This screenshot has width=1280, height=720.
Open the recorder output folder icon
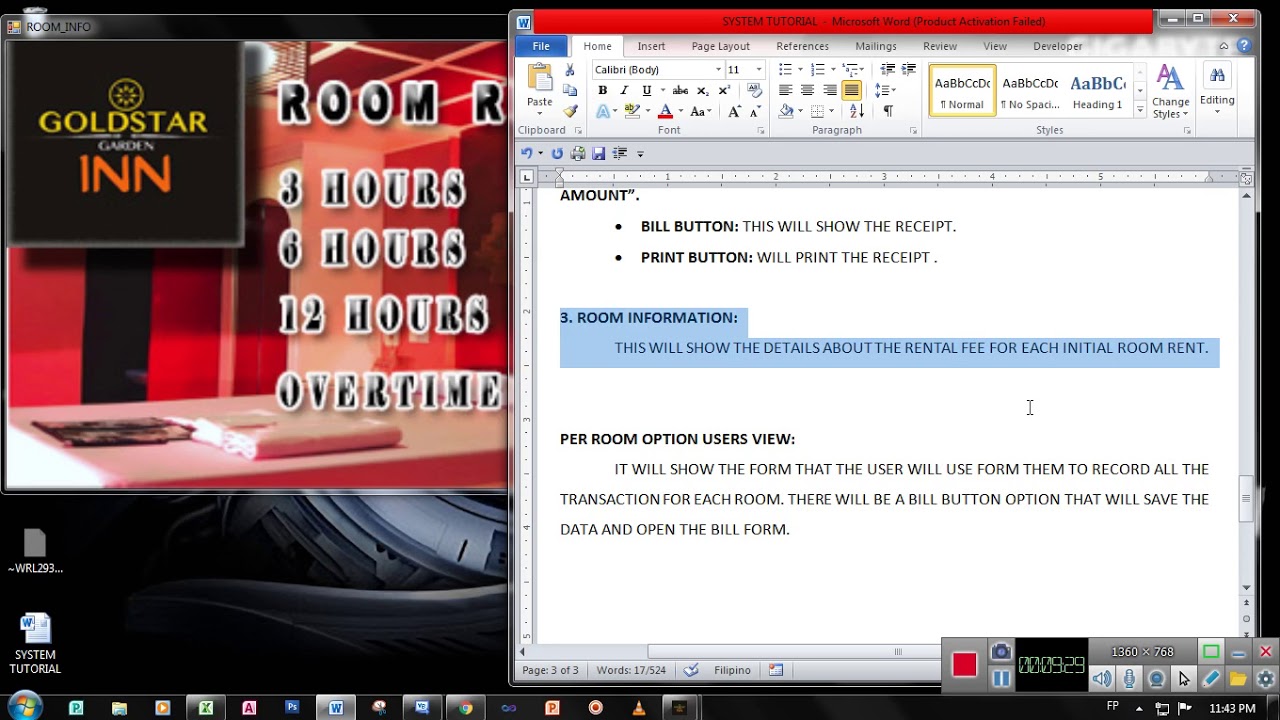click(x=1238, y=679)
